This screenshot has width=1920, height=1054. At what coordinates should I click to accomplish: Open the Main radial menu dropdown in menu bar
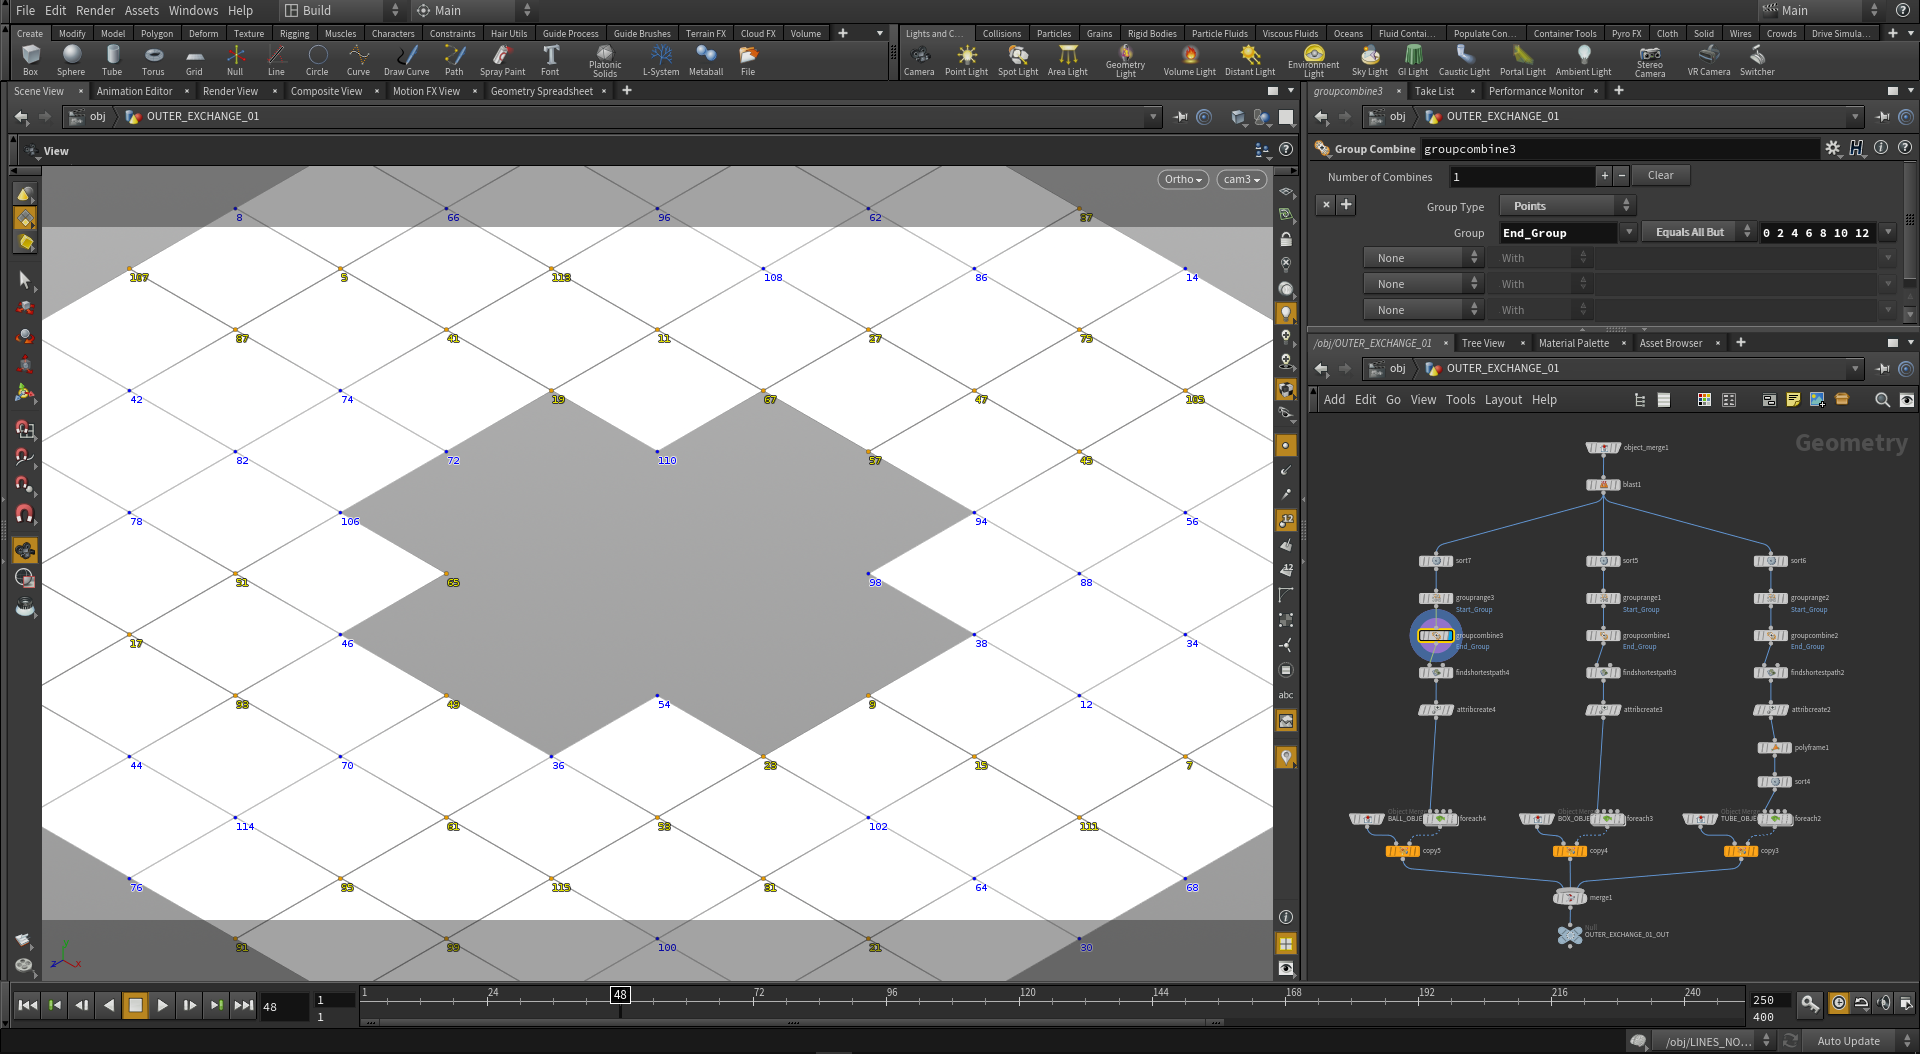pyautogui.click(x=474, y=10)
